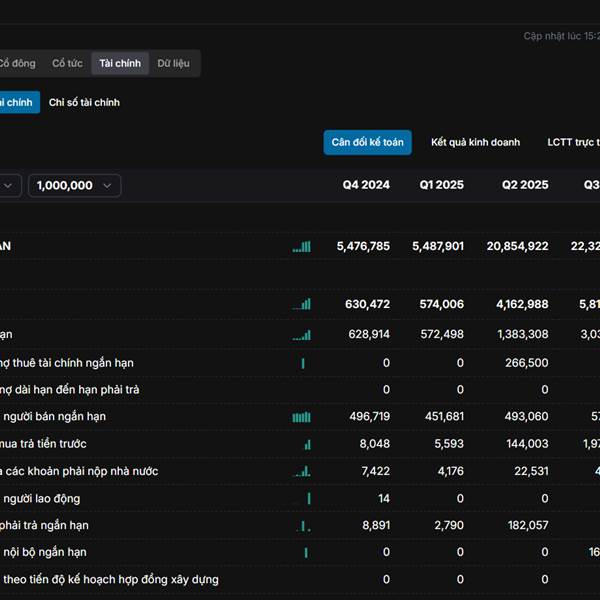The width and height of the screenshot is (600, 600).
Task: Switch to Chỉ số tài chính view
Action: (x=84, y=102)
